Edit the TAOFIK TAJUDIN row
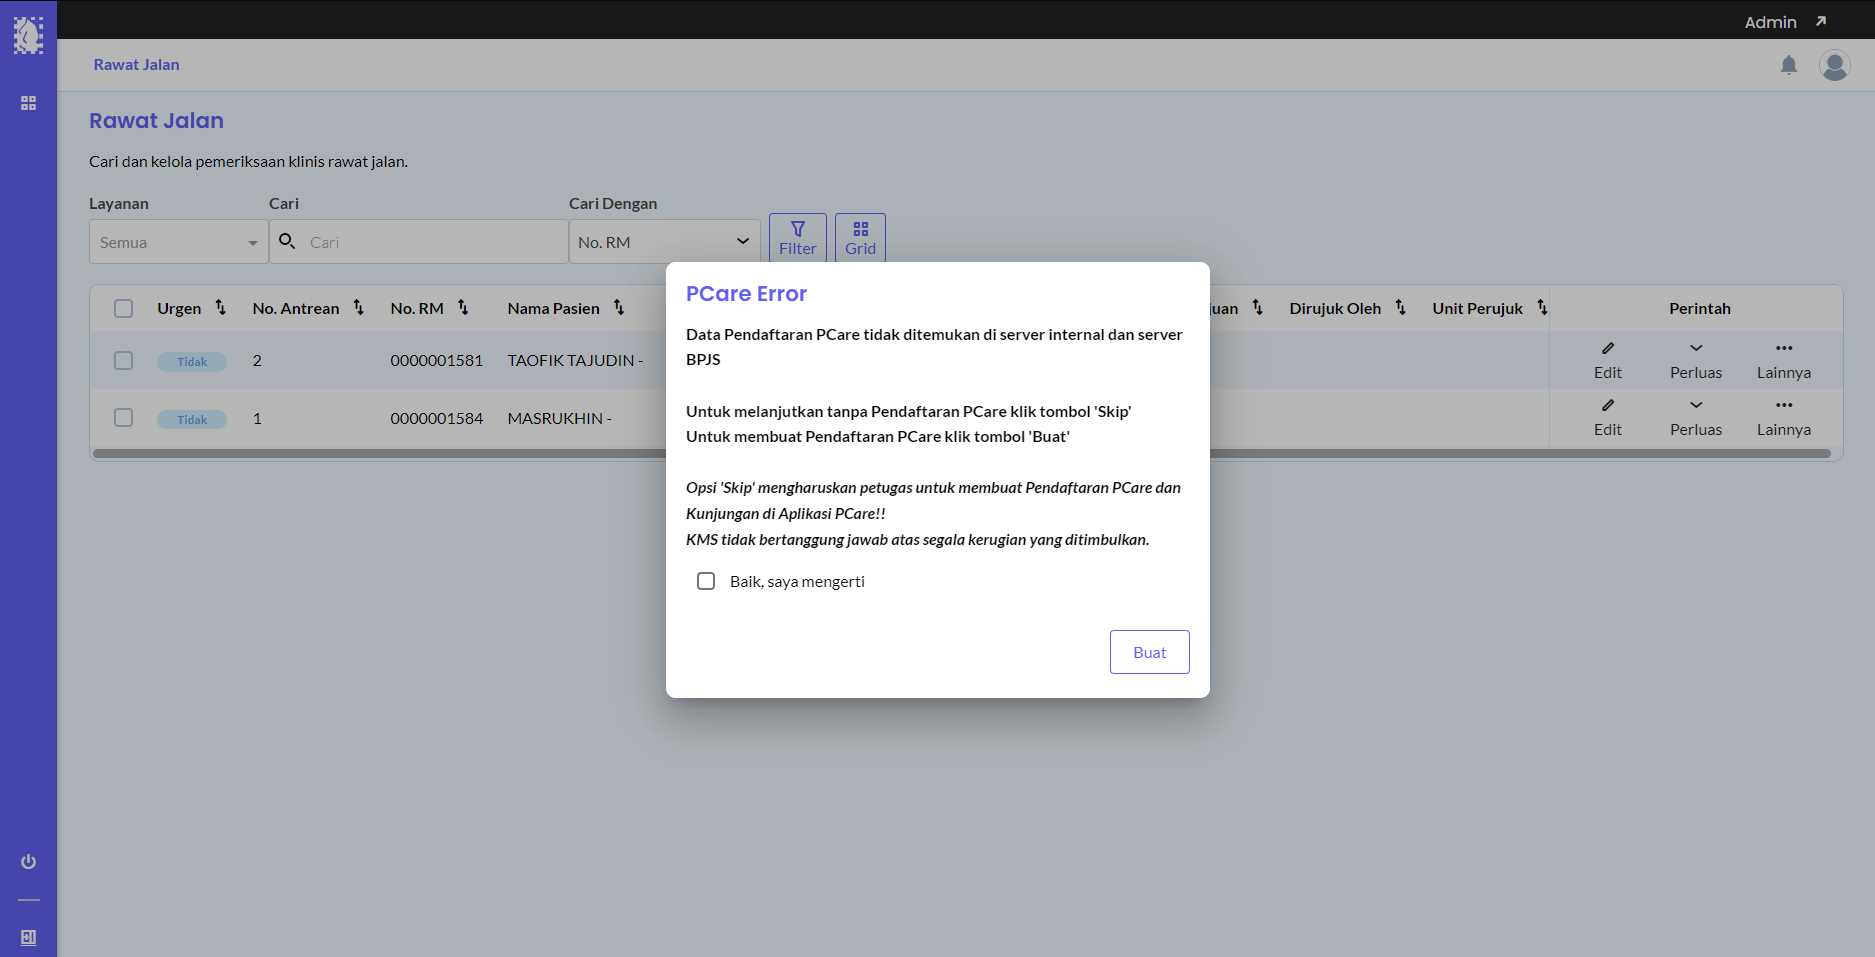The image size is (1875, 957). click(1608, 360)
